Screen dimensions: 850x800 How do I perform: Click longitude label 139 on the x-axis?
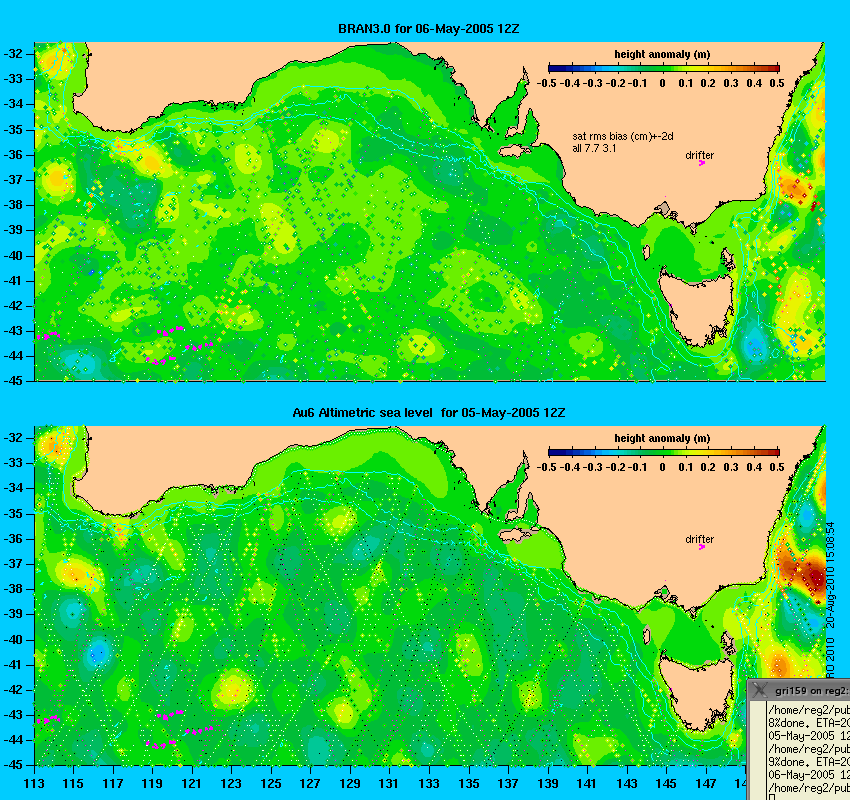(x=548, y=784)
